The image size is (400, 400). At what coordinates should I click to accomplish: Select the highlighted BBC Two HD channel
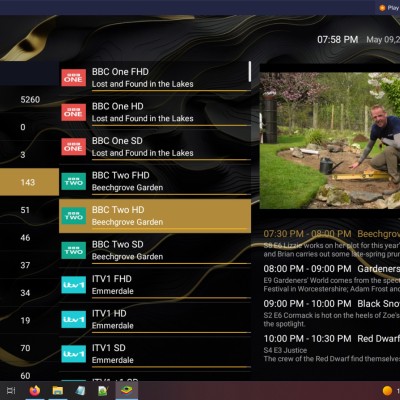click(x=155, y=216)
